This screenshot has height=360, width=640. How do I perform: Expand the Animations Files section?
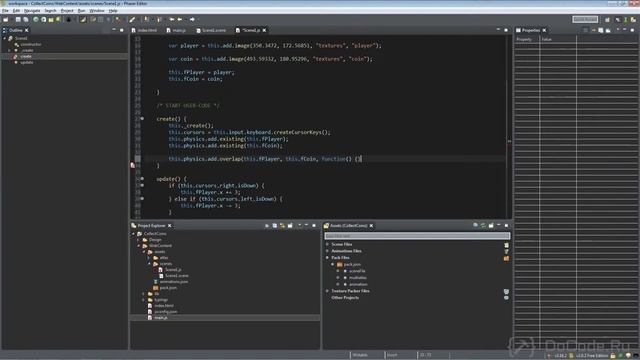coord(327,251)
